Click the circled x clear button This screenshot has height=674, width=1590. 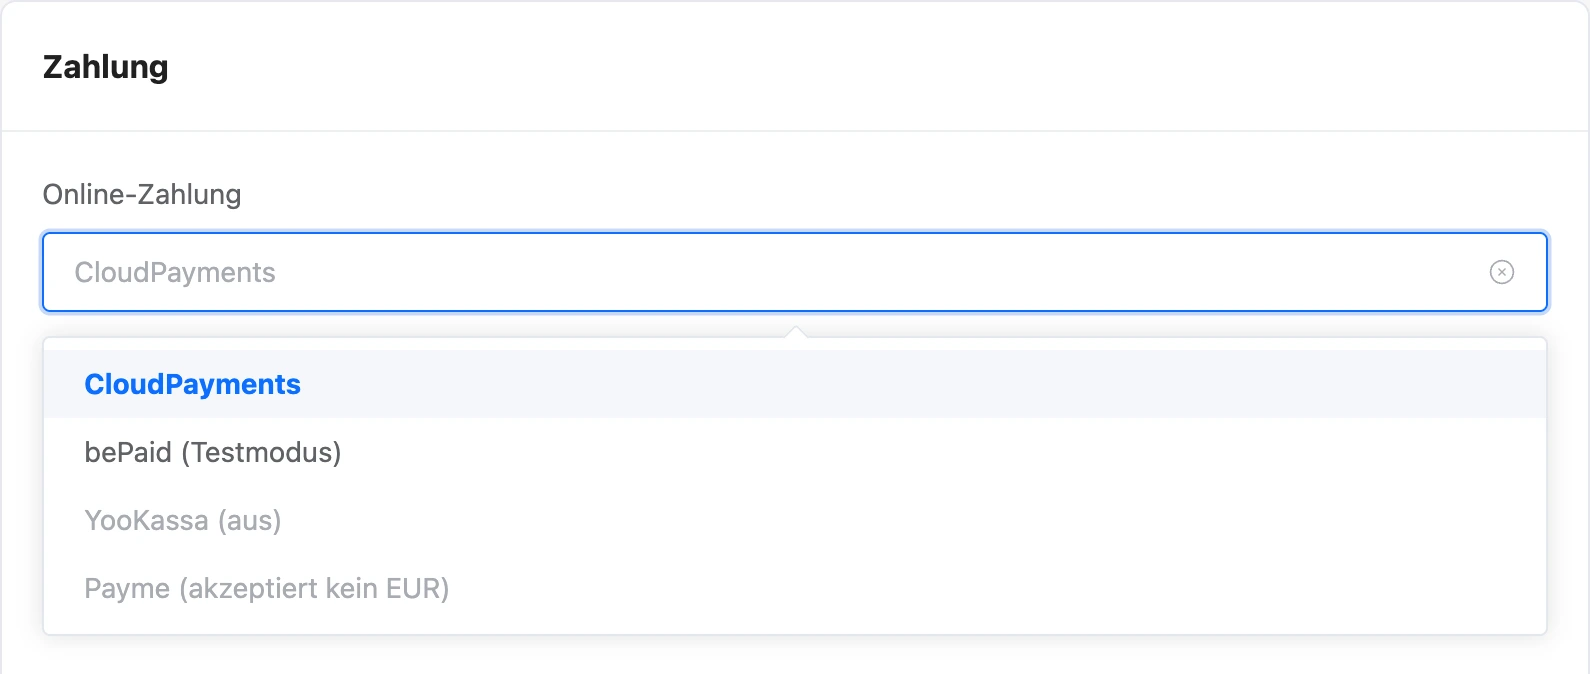(x=1501, y=272)
